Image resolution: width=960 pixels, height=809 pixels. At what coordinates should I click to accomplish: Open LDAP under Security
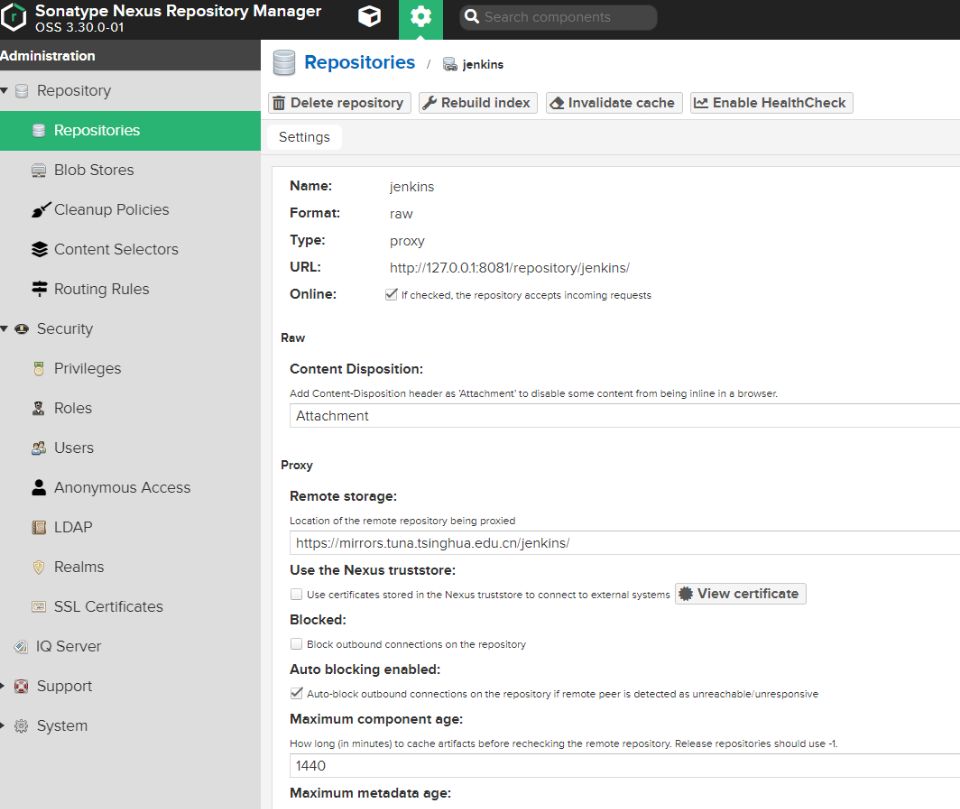tap(130, 527)
